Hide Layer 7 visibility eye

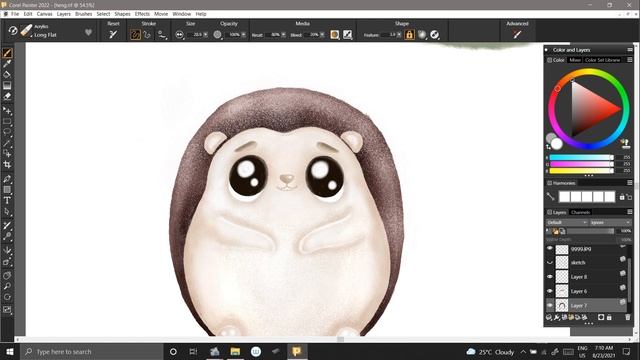(550, 305)
